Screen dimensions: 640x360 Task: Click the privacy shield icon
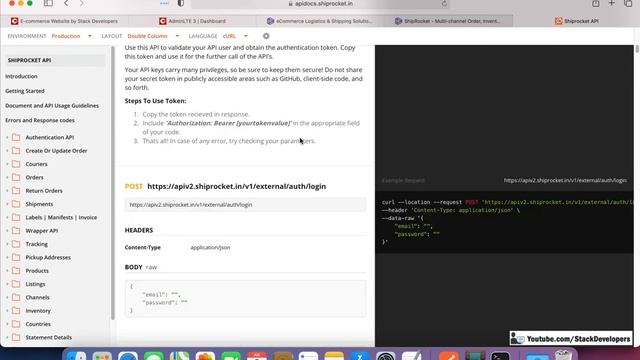(x=181, y=3)
